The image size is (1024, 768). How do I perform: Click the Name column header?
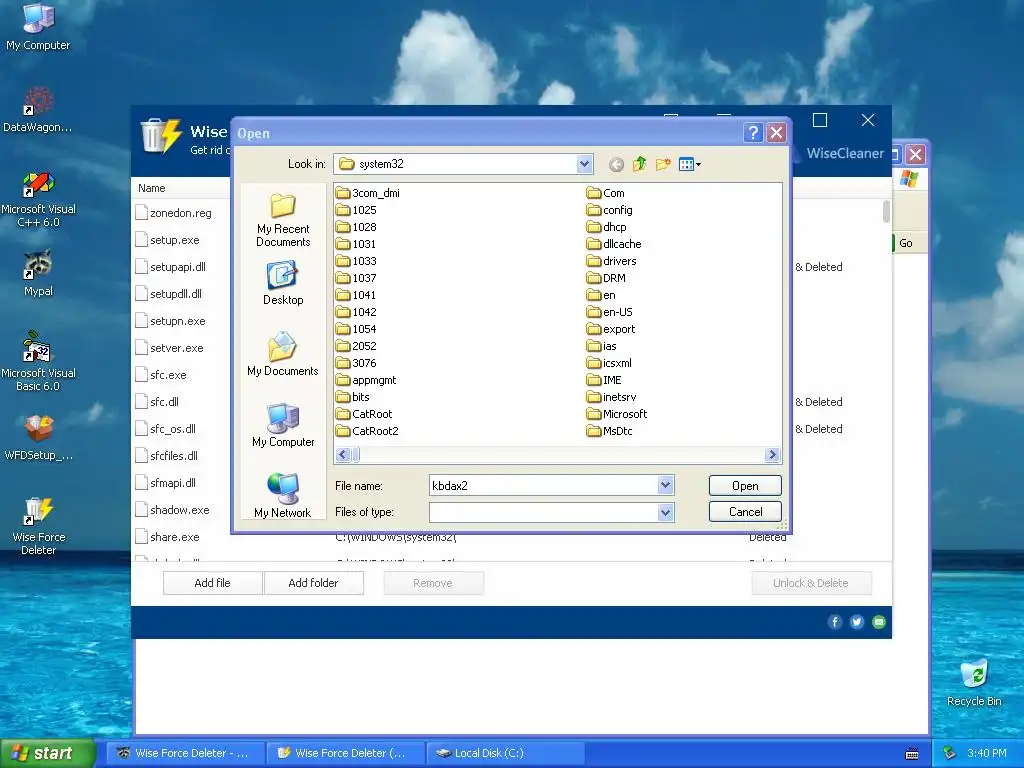point(152,188)
